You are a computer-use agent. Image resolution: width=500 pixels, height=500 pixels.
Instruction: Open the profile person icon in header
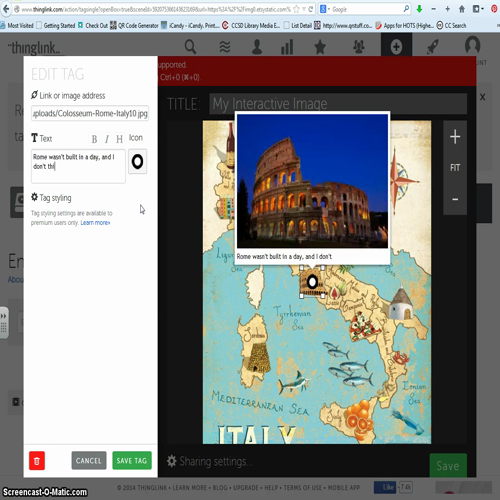257,47
